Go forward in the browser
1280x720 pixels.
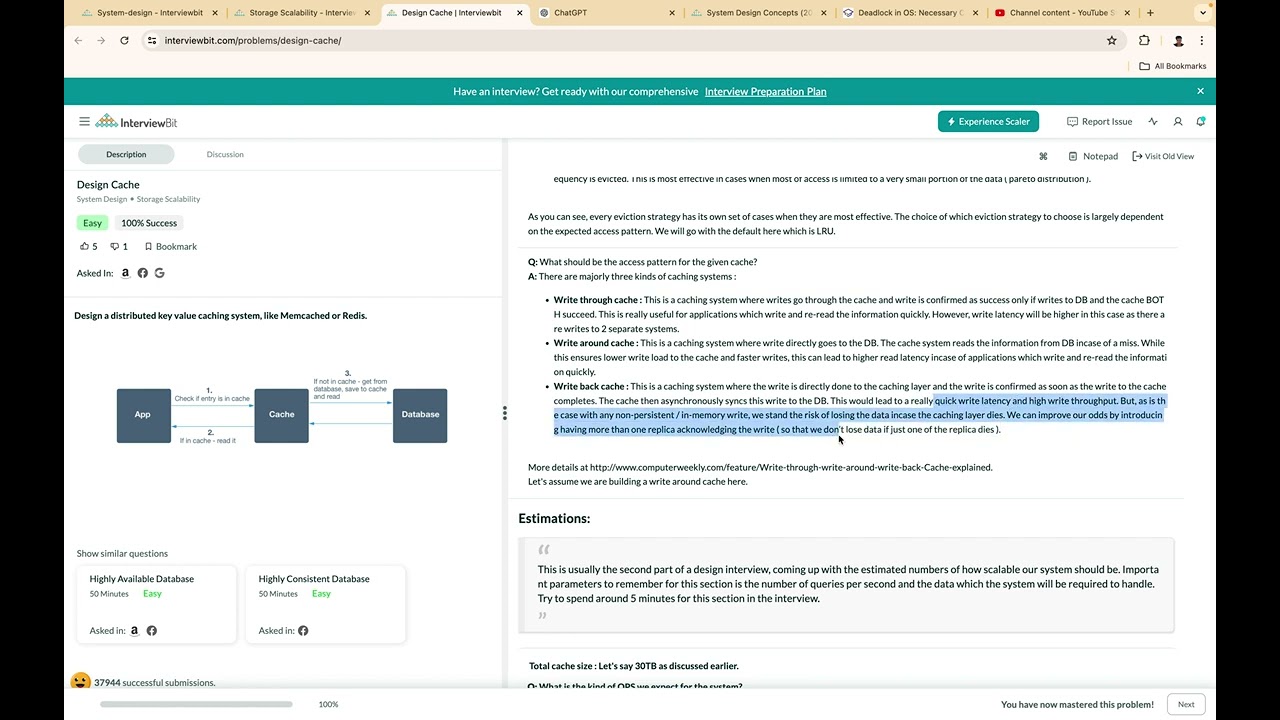pyautogui.click(x=101, y=40)
